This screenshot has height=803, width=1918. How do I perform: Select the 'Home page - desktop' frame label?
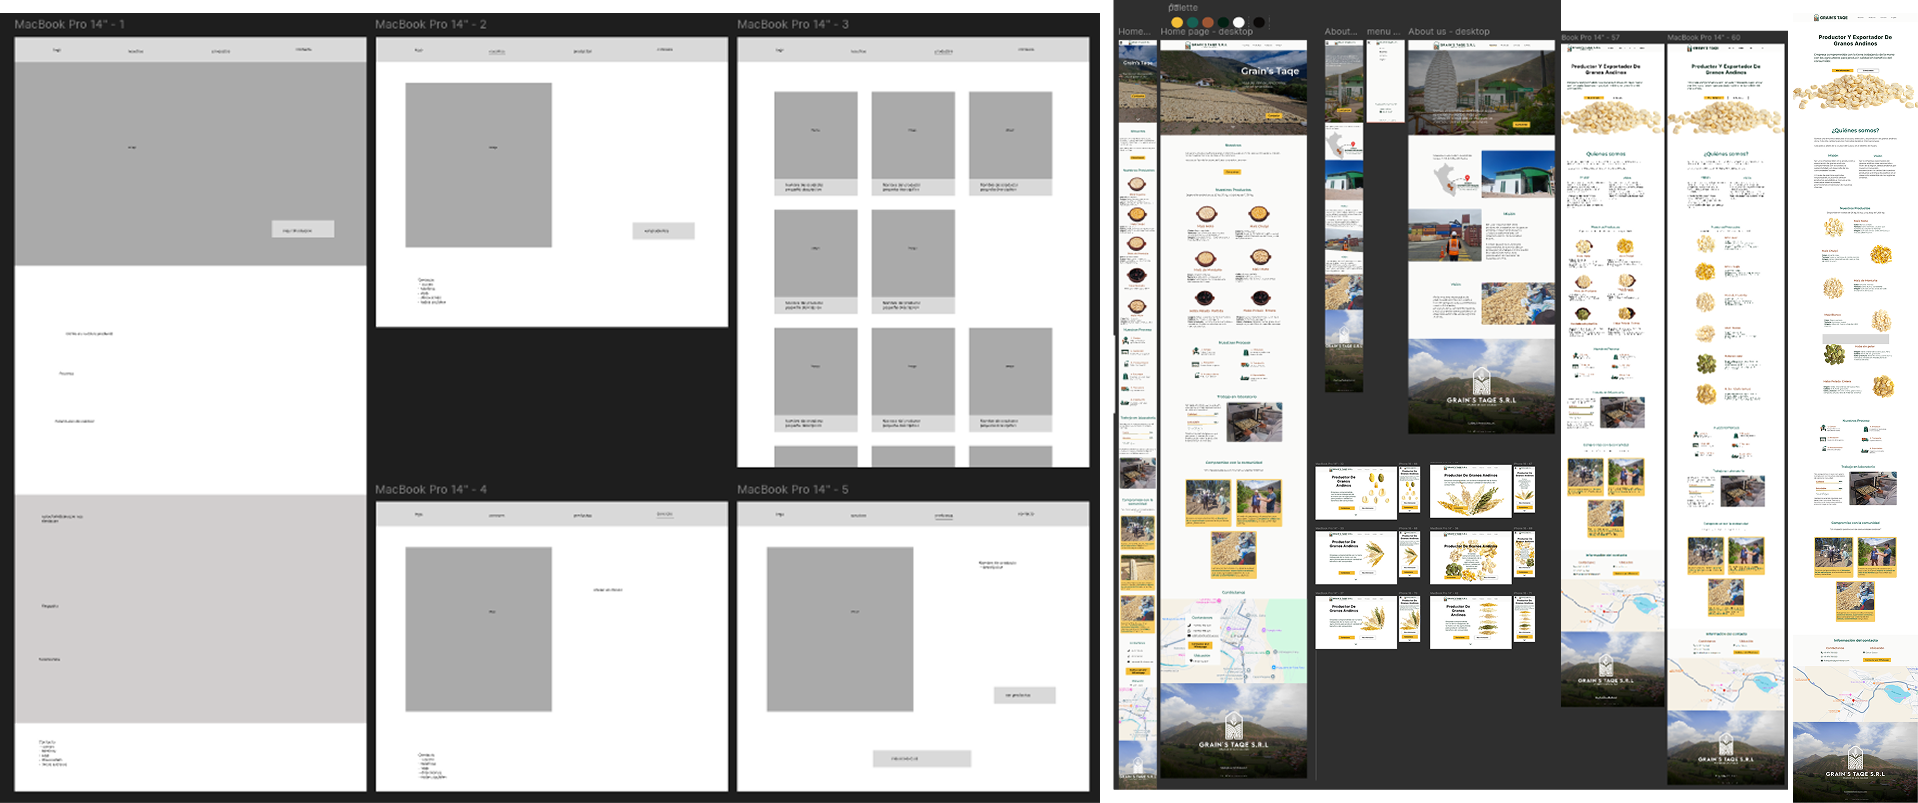(x=1207, y=32)
